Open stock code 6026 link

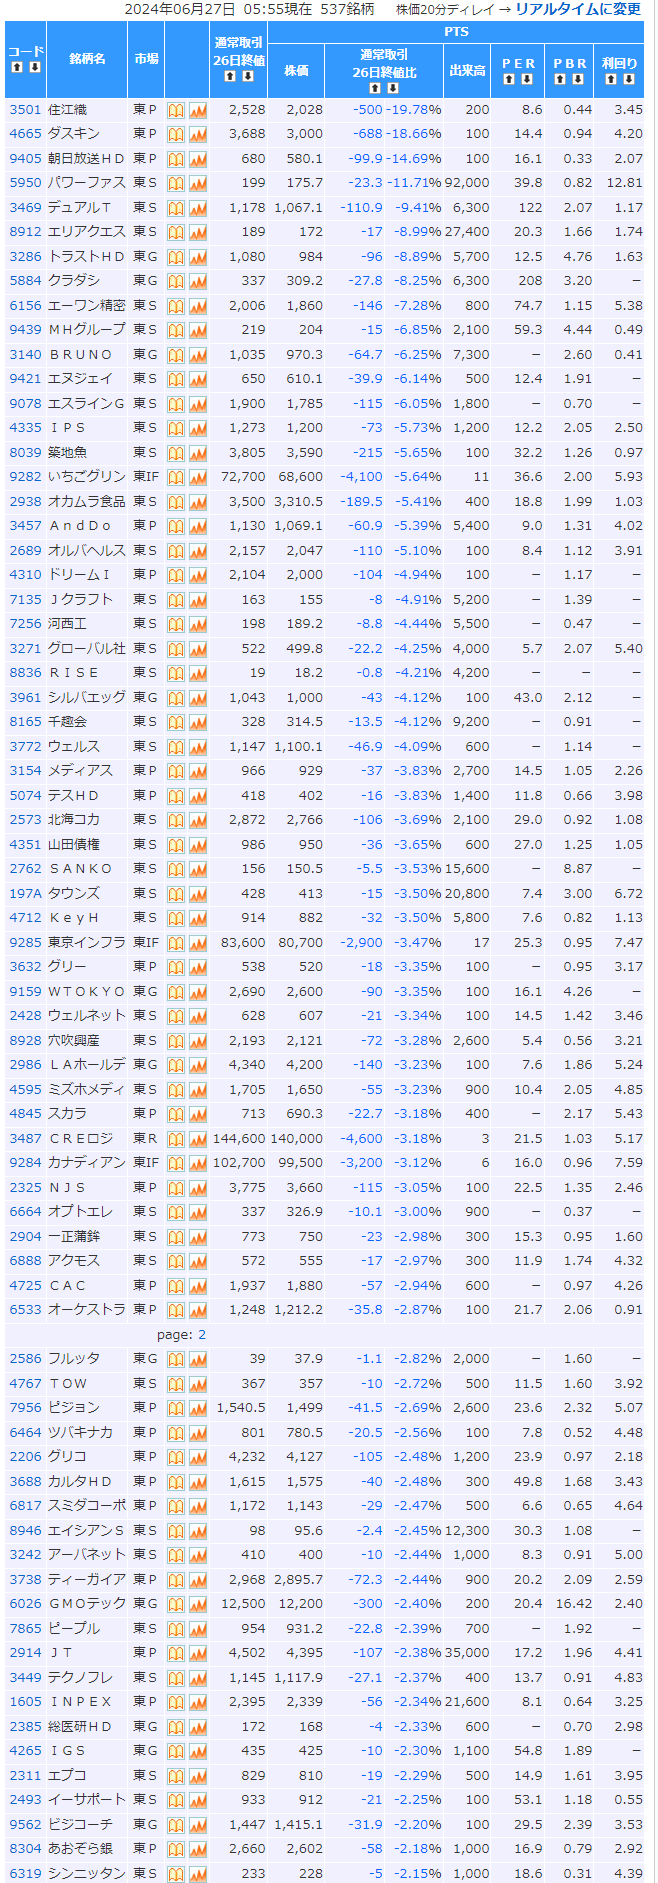(25, 1604)
